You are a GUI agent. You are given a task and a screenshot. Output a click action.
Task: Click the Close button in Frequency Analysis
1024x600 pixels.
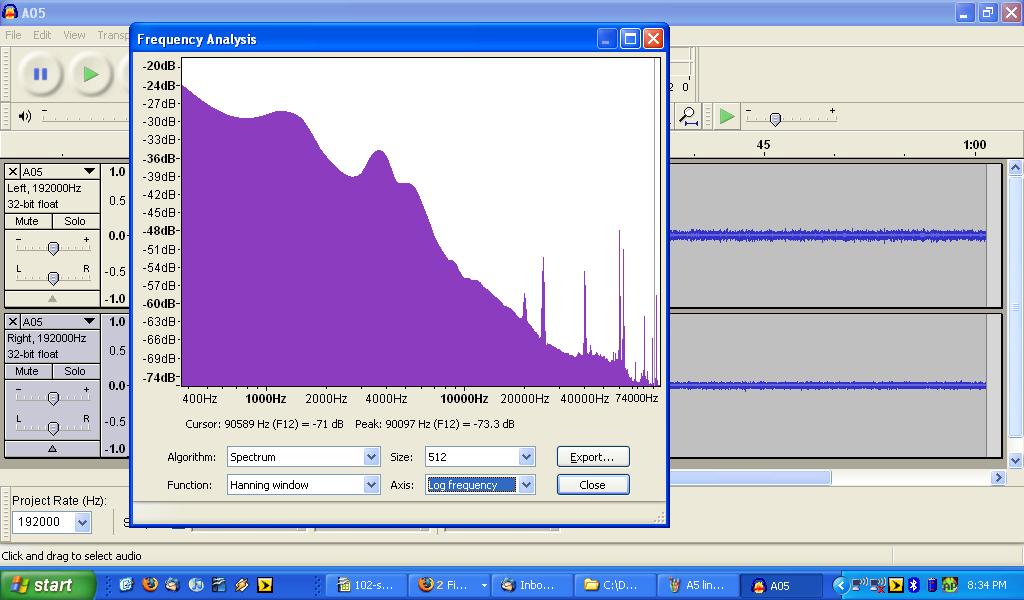[592, 485]
